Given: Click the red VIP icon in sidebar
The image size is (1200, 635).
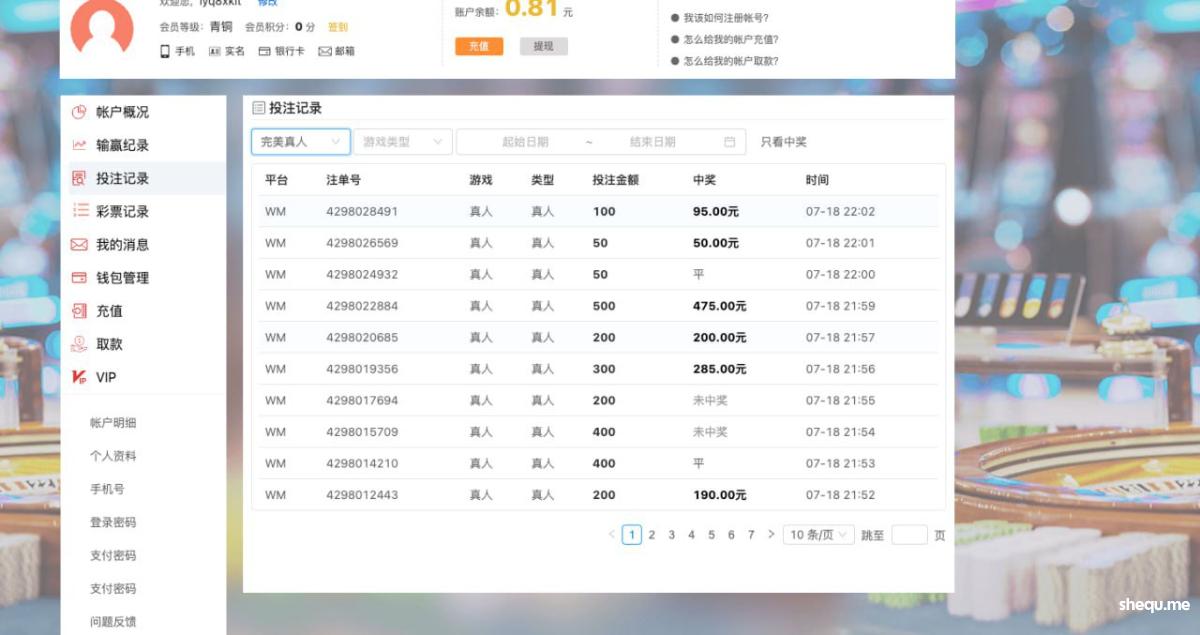Looking at the screenshot, I should click(79, 377).
